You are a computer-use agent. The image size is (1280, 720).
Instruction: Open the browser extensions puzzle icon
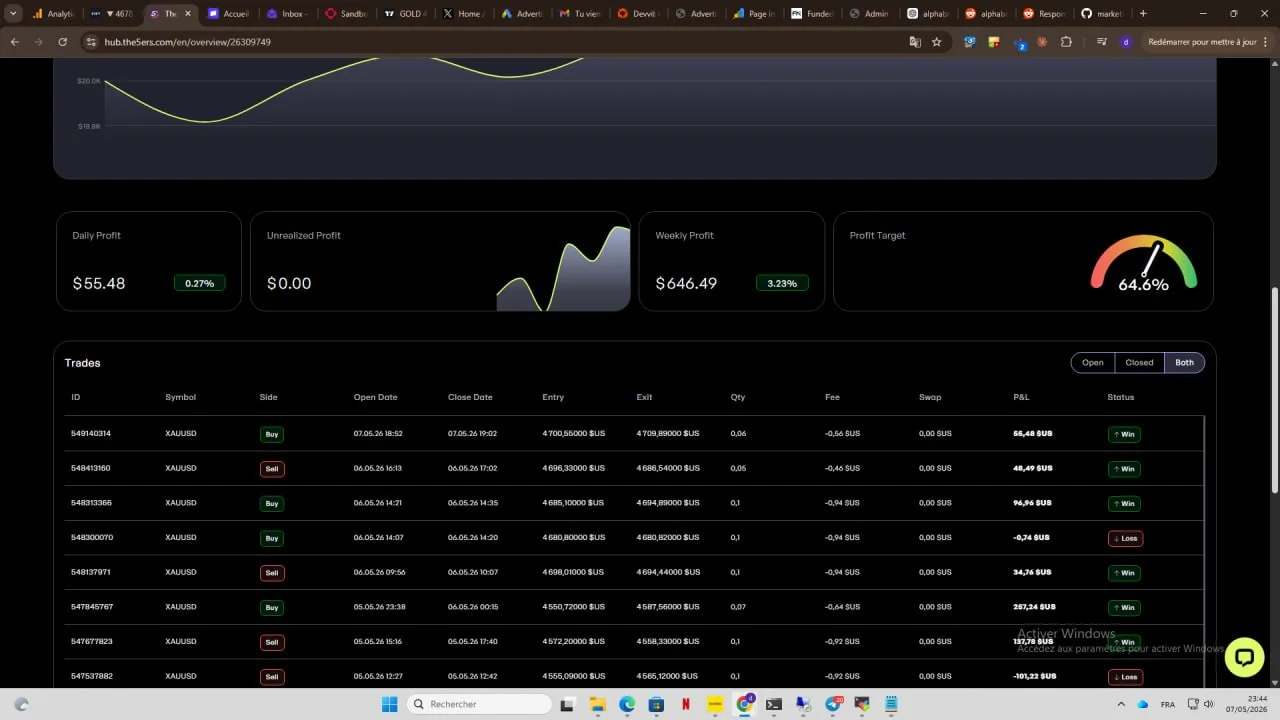tap(1066, 42)
